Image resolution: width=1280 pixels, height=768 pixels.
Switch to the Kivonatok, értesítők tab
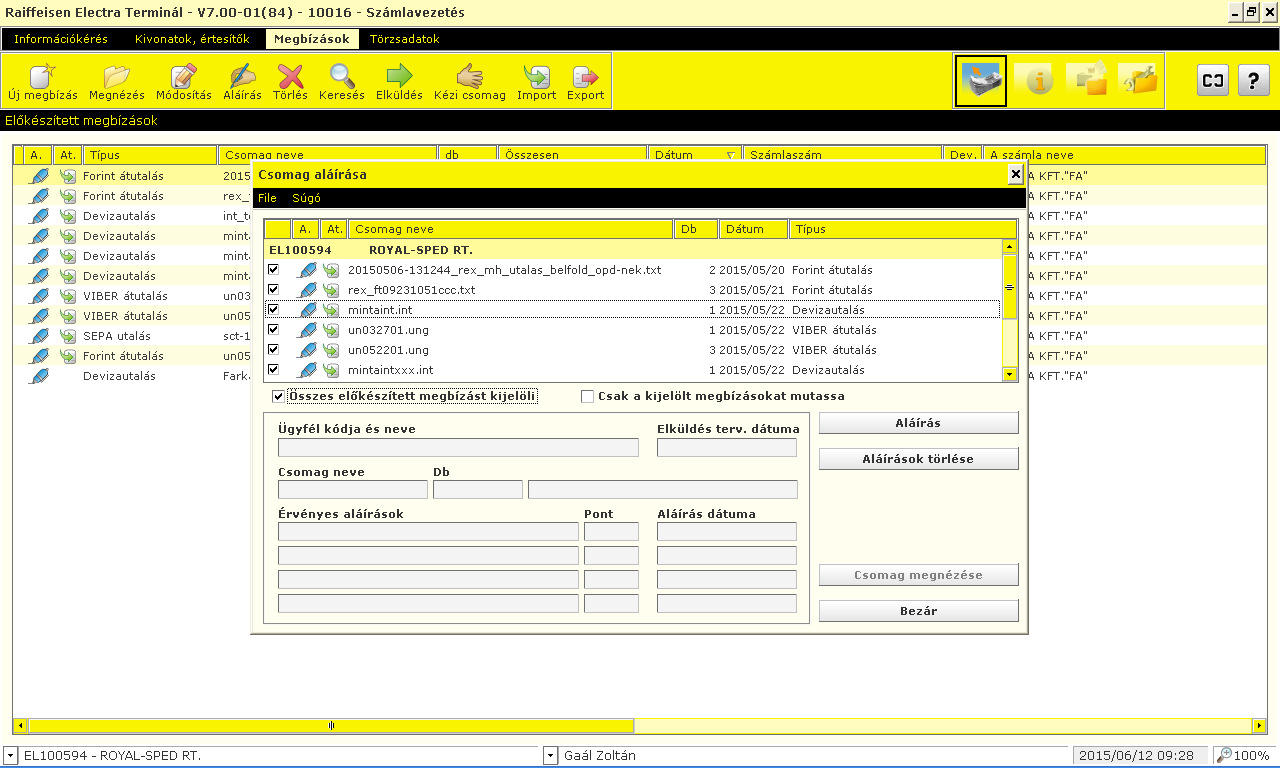tap(192, 39)
